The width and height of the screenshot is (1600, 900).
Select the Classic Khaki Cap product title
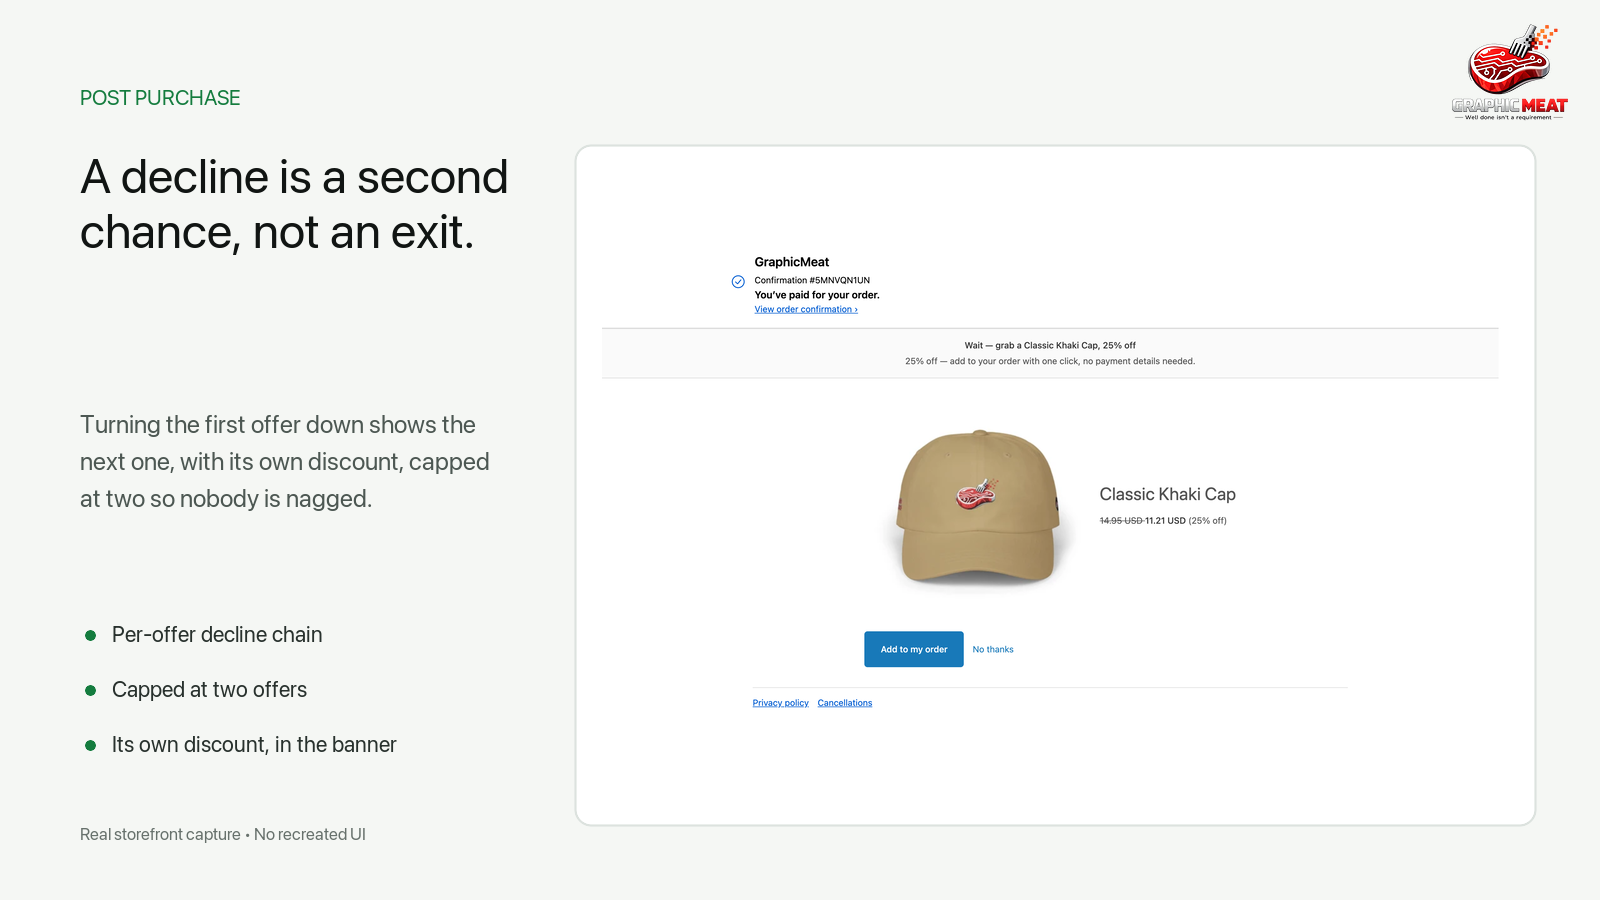click(x=1168, y=494)
